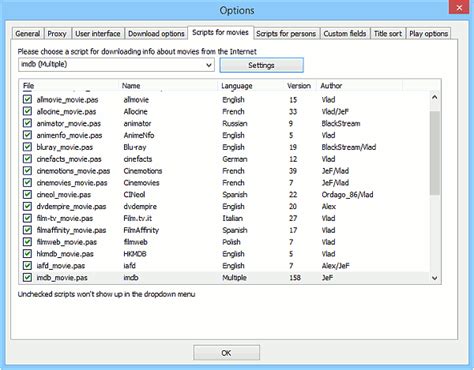This screenshot has width=474, height=370.
Task: Click the FilmAffinity name entry
Action: tap(141, 230)
